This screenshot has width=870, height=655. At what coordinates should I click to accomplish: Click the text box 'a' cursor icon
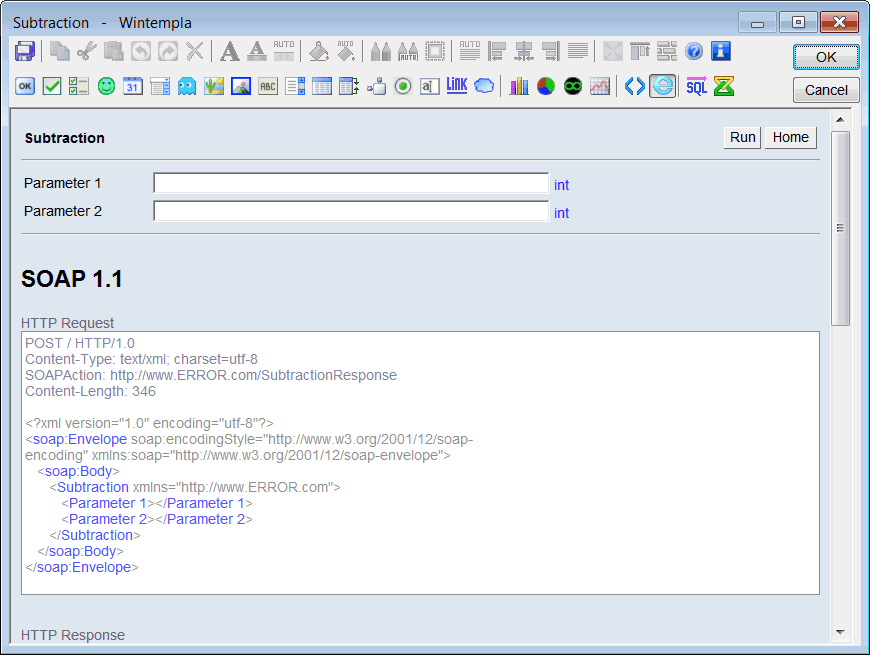430,87
